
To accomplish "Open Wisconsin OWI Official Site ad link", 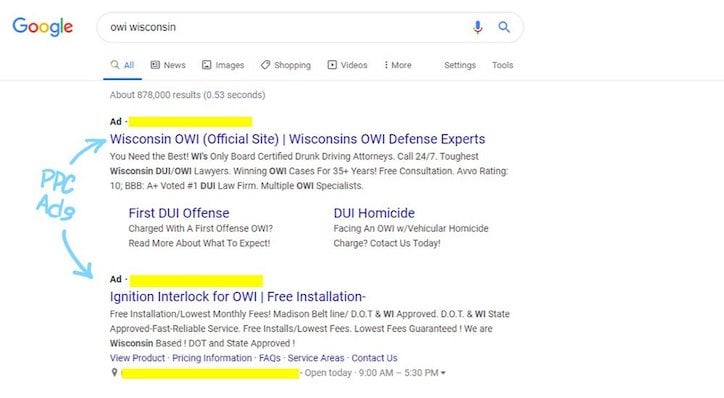I will click(297, 139).
